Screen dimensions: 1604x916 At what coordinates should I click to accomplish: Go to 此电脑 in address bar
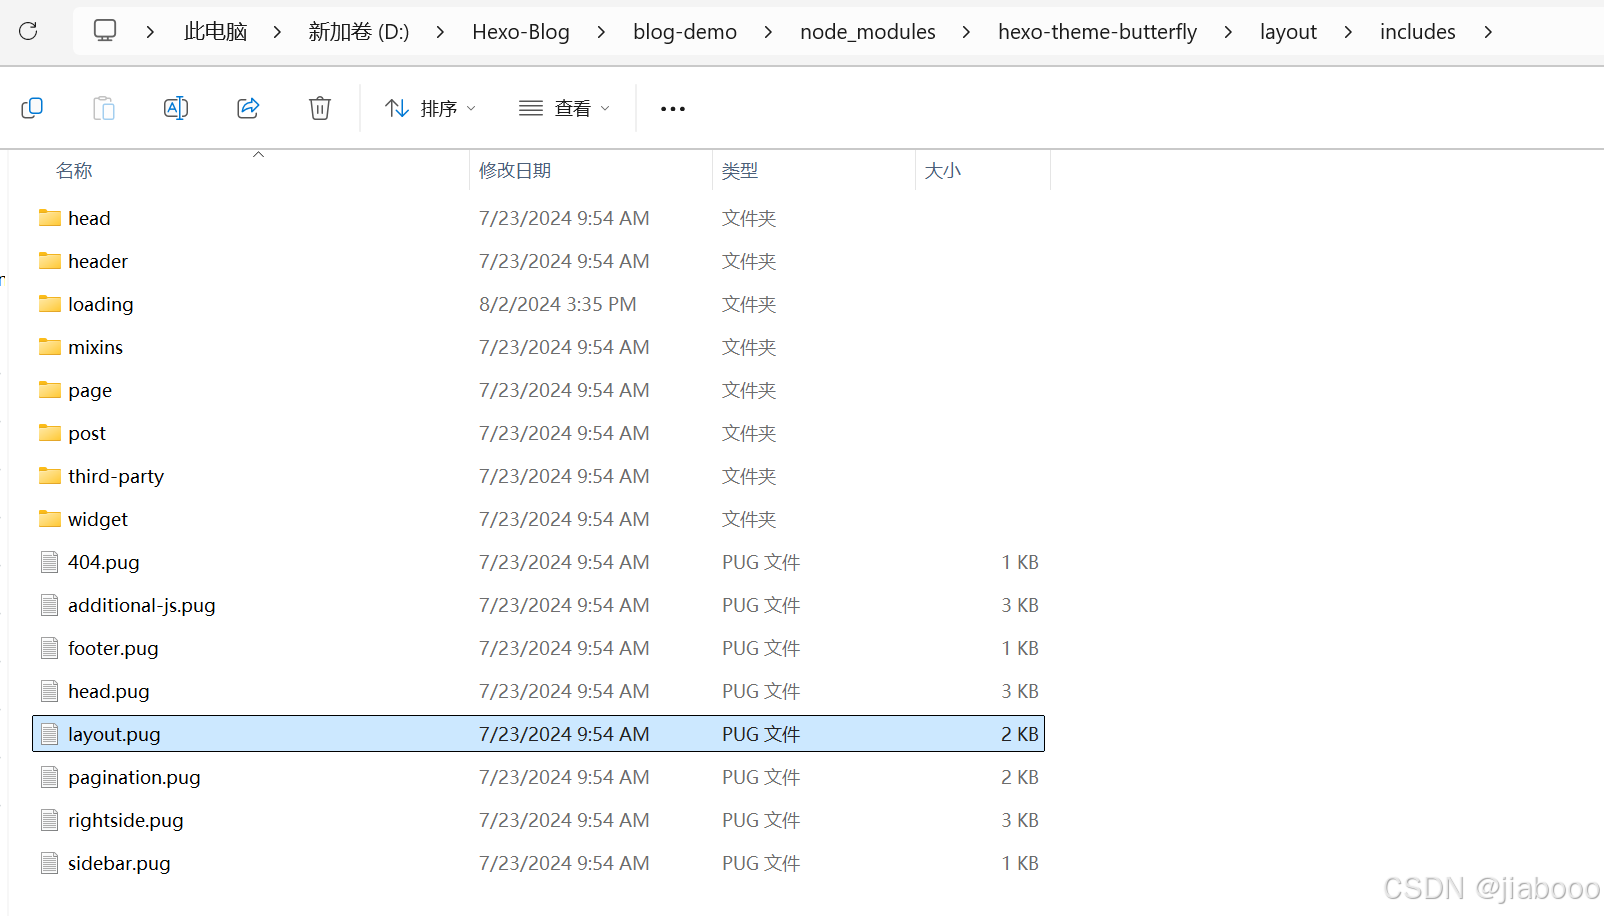pyautogui.click(x=215, y=32)
